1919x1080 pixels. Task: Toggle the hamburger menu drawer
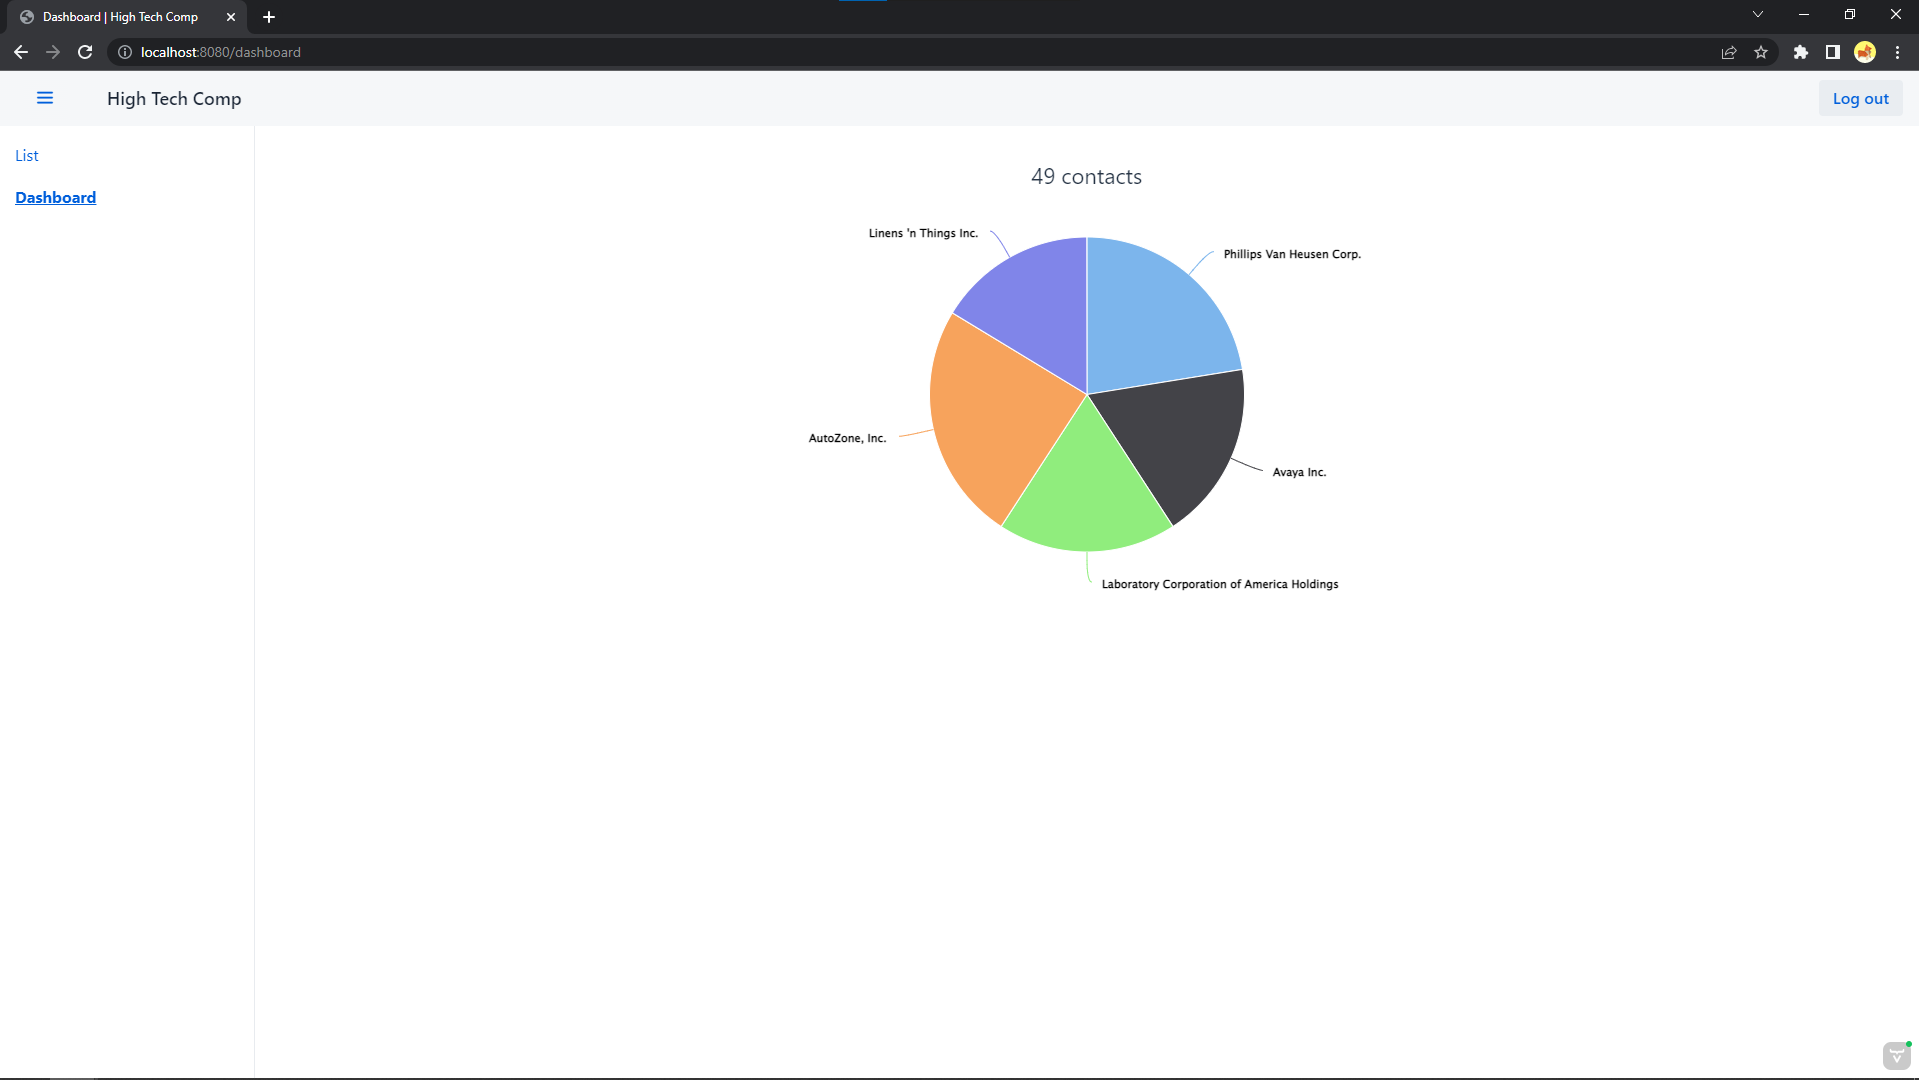coord(45,98)
